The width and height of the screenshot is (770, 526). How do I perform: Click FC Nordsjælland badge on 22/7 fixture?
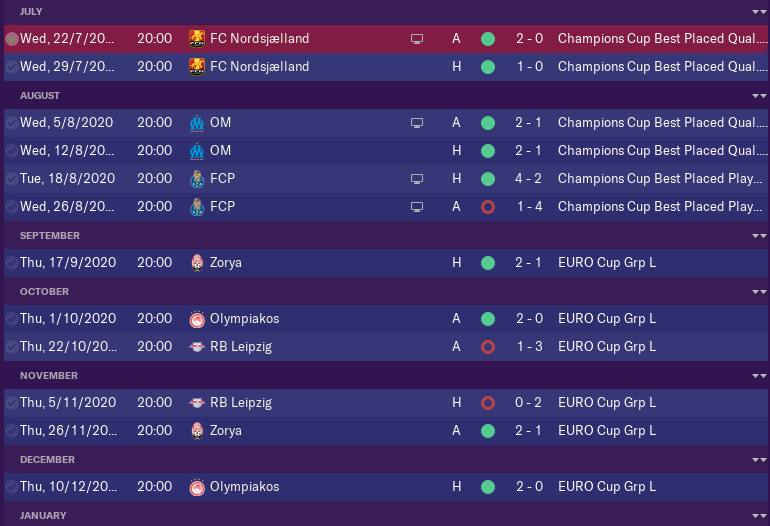196,39
